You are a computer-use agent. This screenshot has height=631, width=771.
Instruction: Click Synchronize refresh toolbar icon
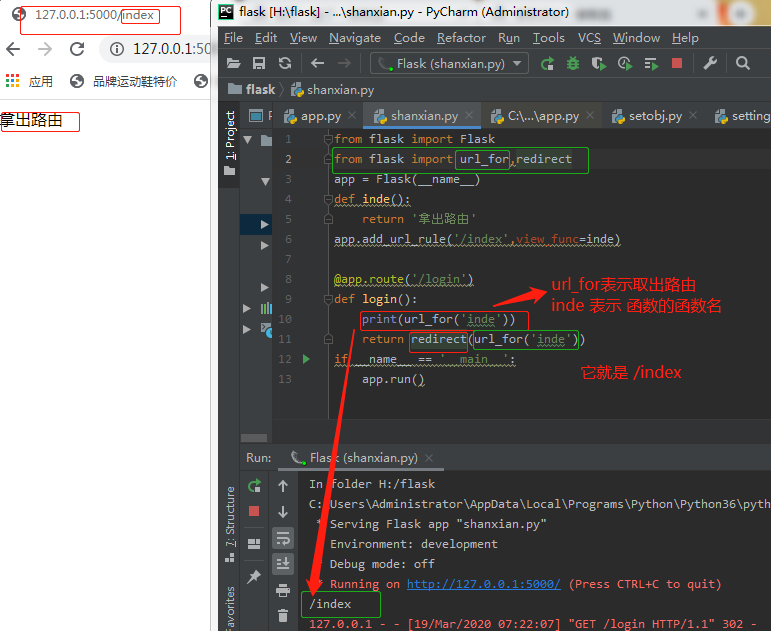[285, 63]
